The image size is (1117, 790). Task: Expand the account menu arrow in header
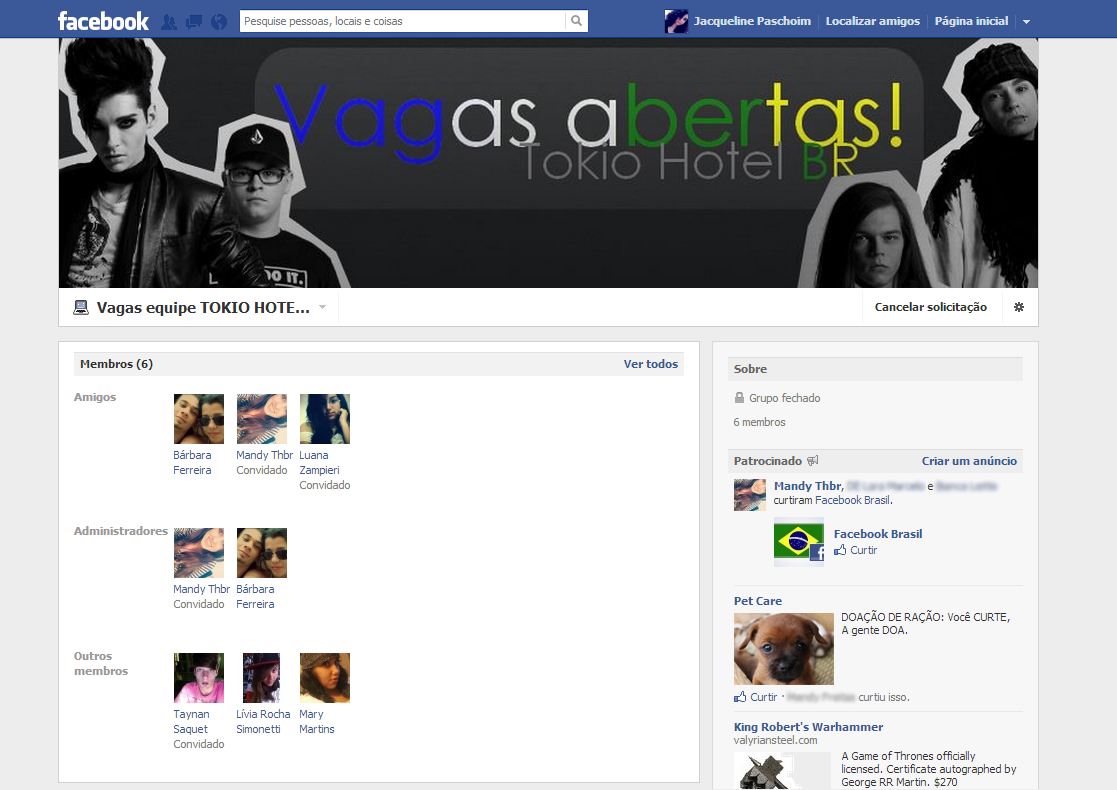click(1027, 22)
